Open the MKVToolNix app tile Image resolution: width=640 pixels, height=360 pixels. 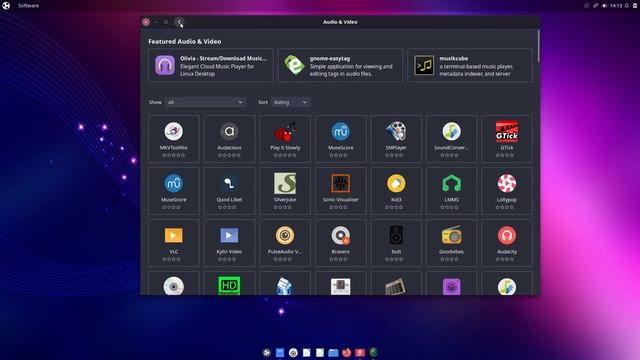click(x=173, y=139)
